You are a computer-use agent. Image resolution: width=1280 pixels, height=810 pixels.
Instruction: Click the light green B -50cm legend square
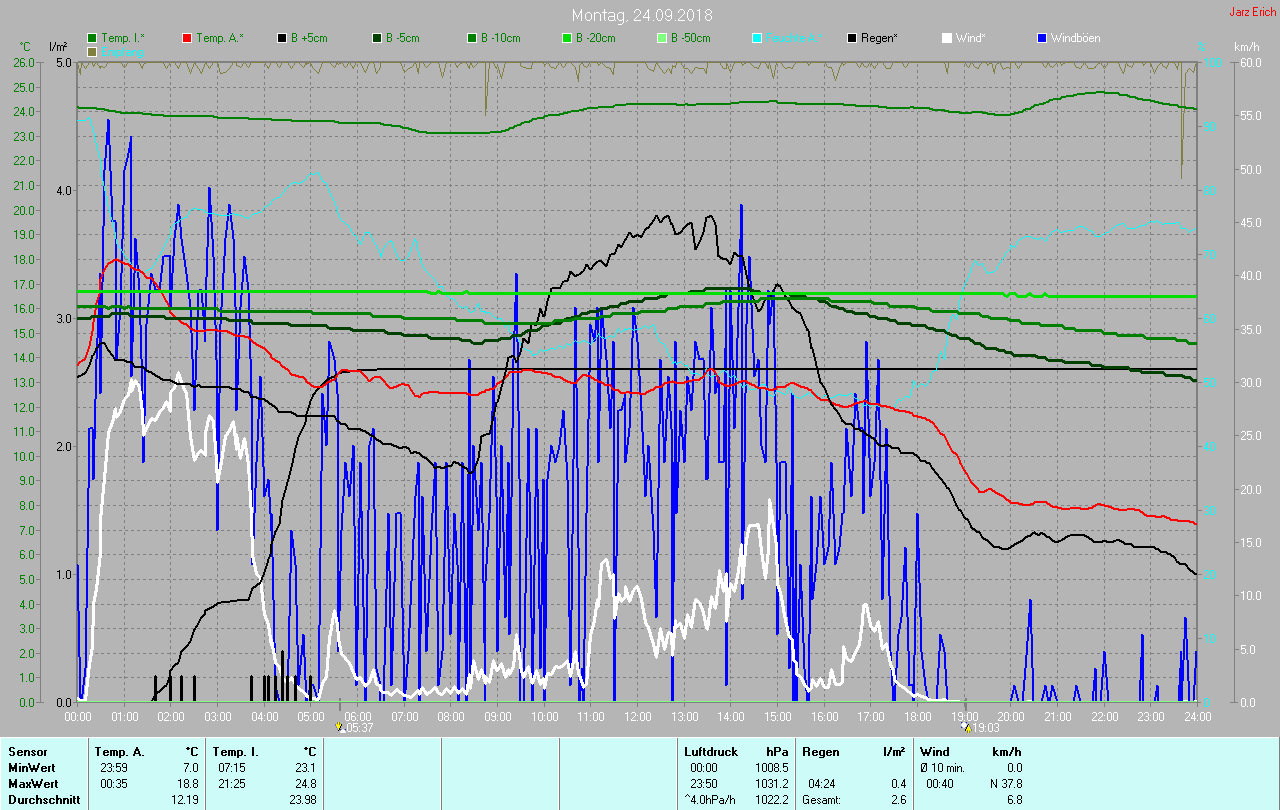(661, 38)
